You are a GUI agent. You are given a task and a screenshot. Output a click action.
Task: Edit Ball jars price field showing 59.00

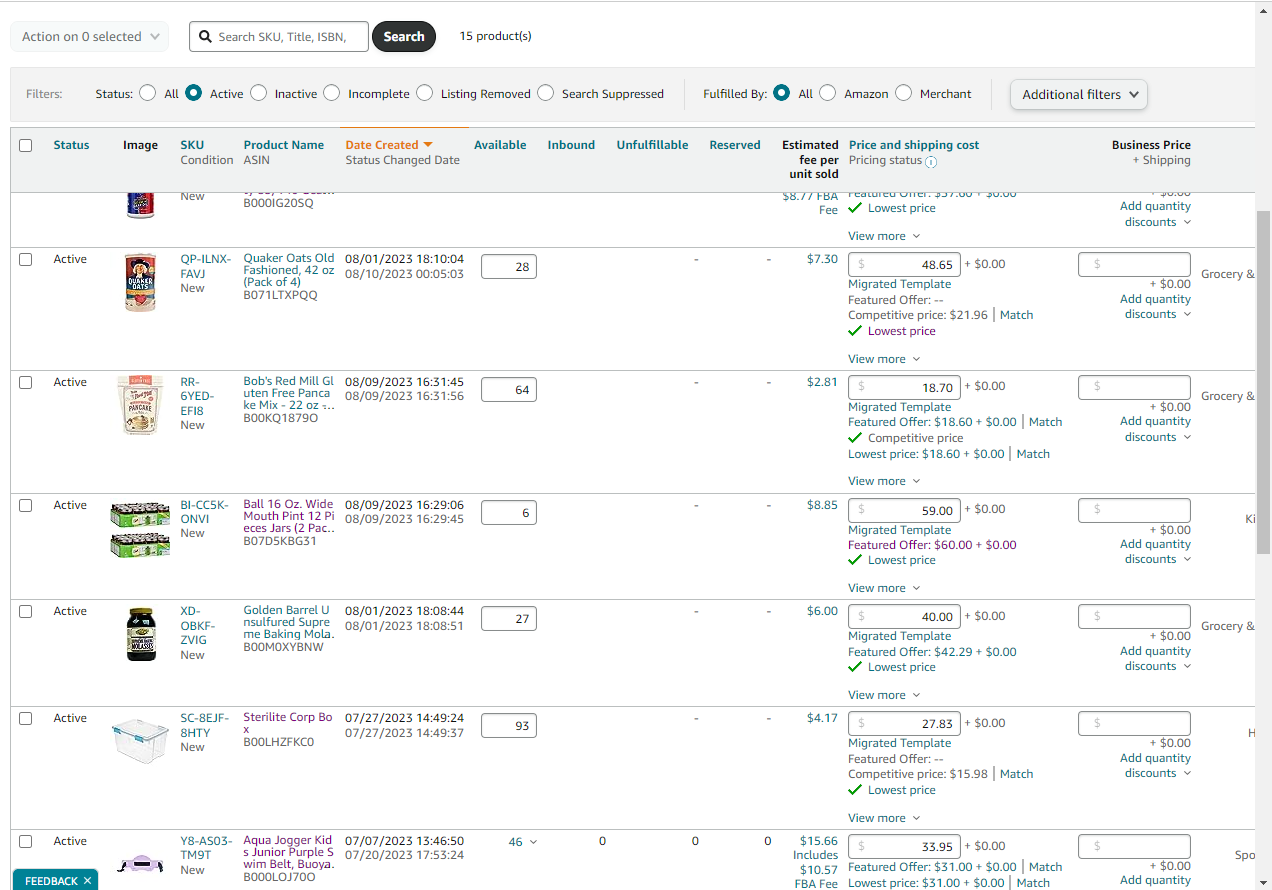click(x=905, y=510)
